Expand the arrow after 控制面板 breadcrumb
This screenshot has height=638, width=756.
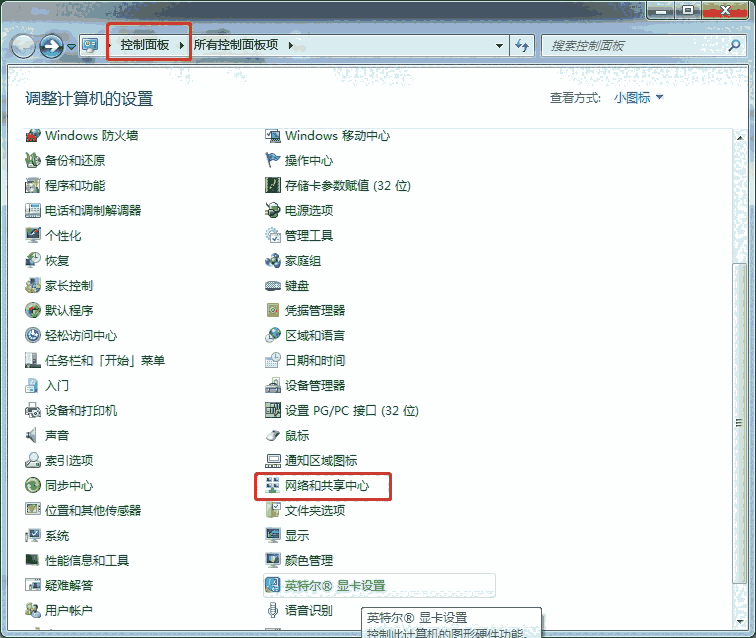(181, 45)
